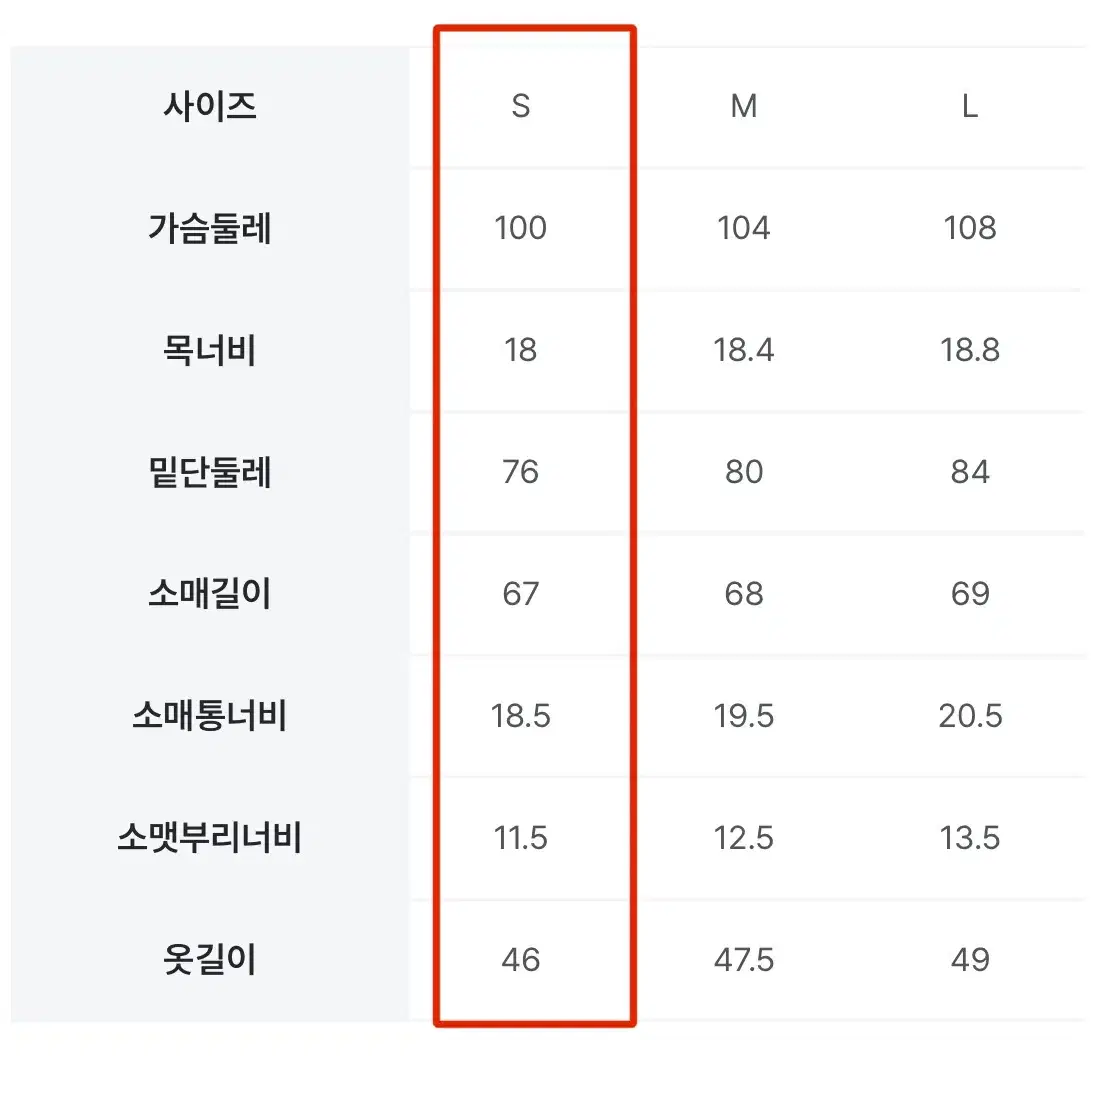Click the 목너비 row label

210,350
